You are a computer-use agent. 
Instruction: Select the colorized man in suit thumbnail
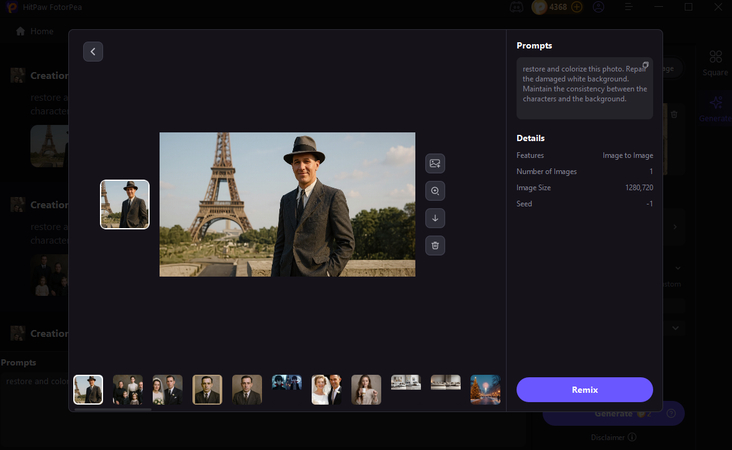(x=247, y=390)
